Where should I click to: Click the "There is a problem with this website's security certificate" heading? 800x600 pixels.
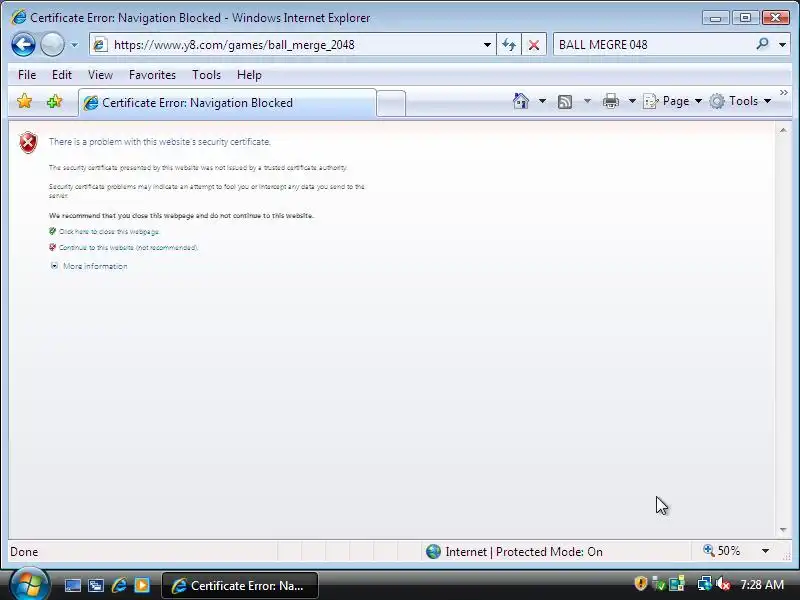[160, 142]
